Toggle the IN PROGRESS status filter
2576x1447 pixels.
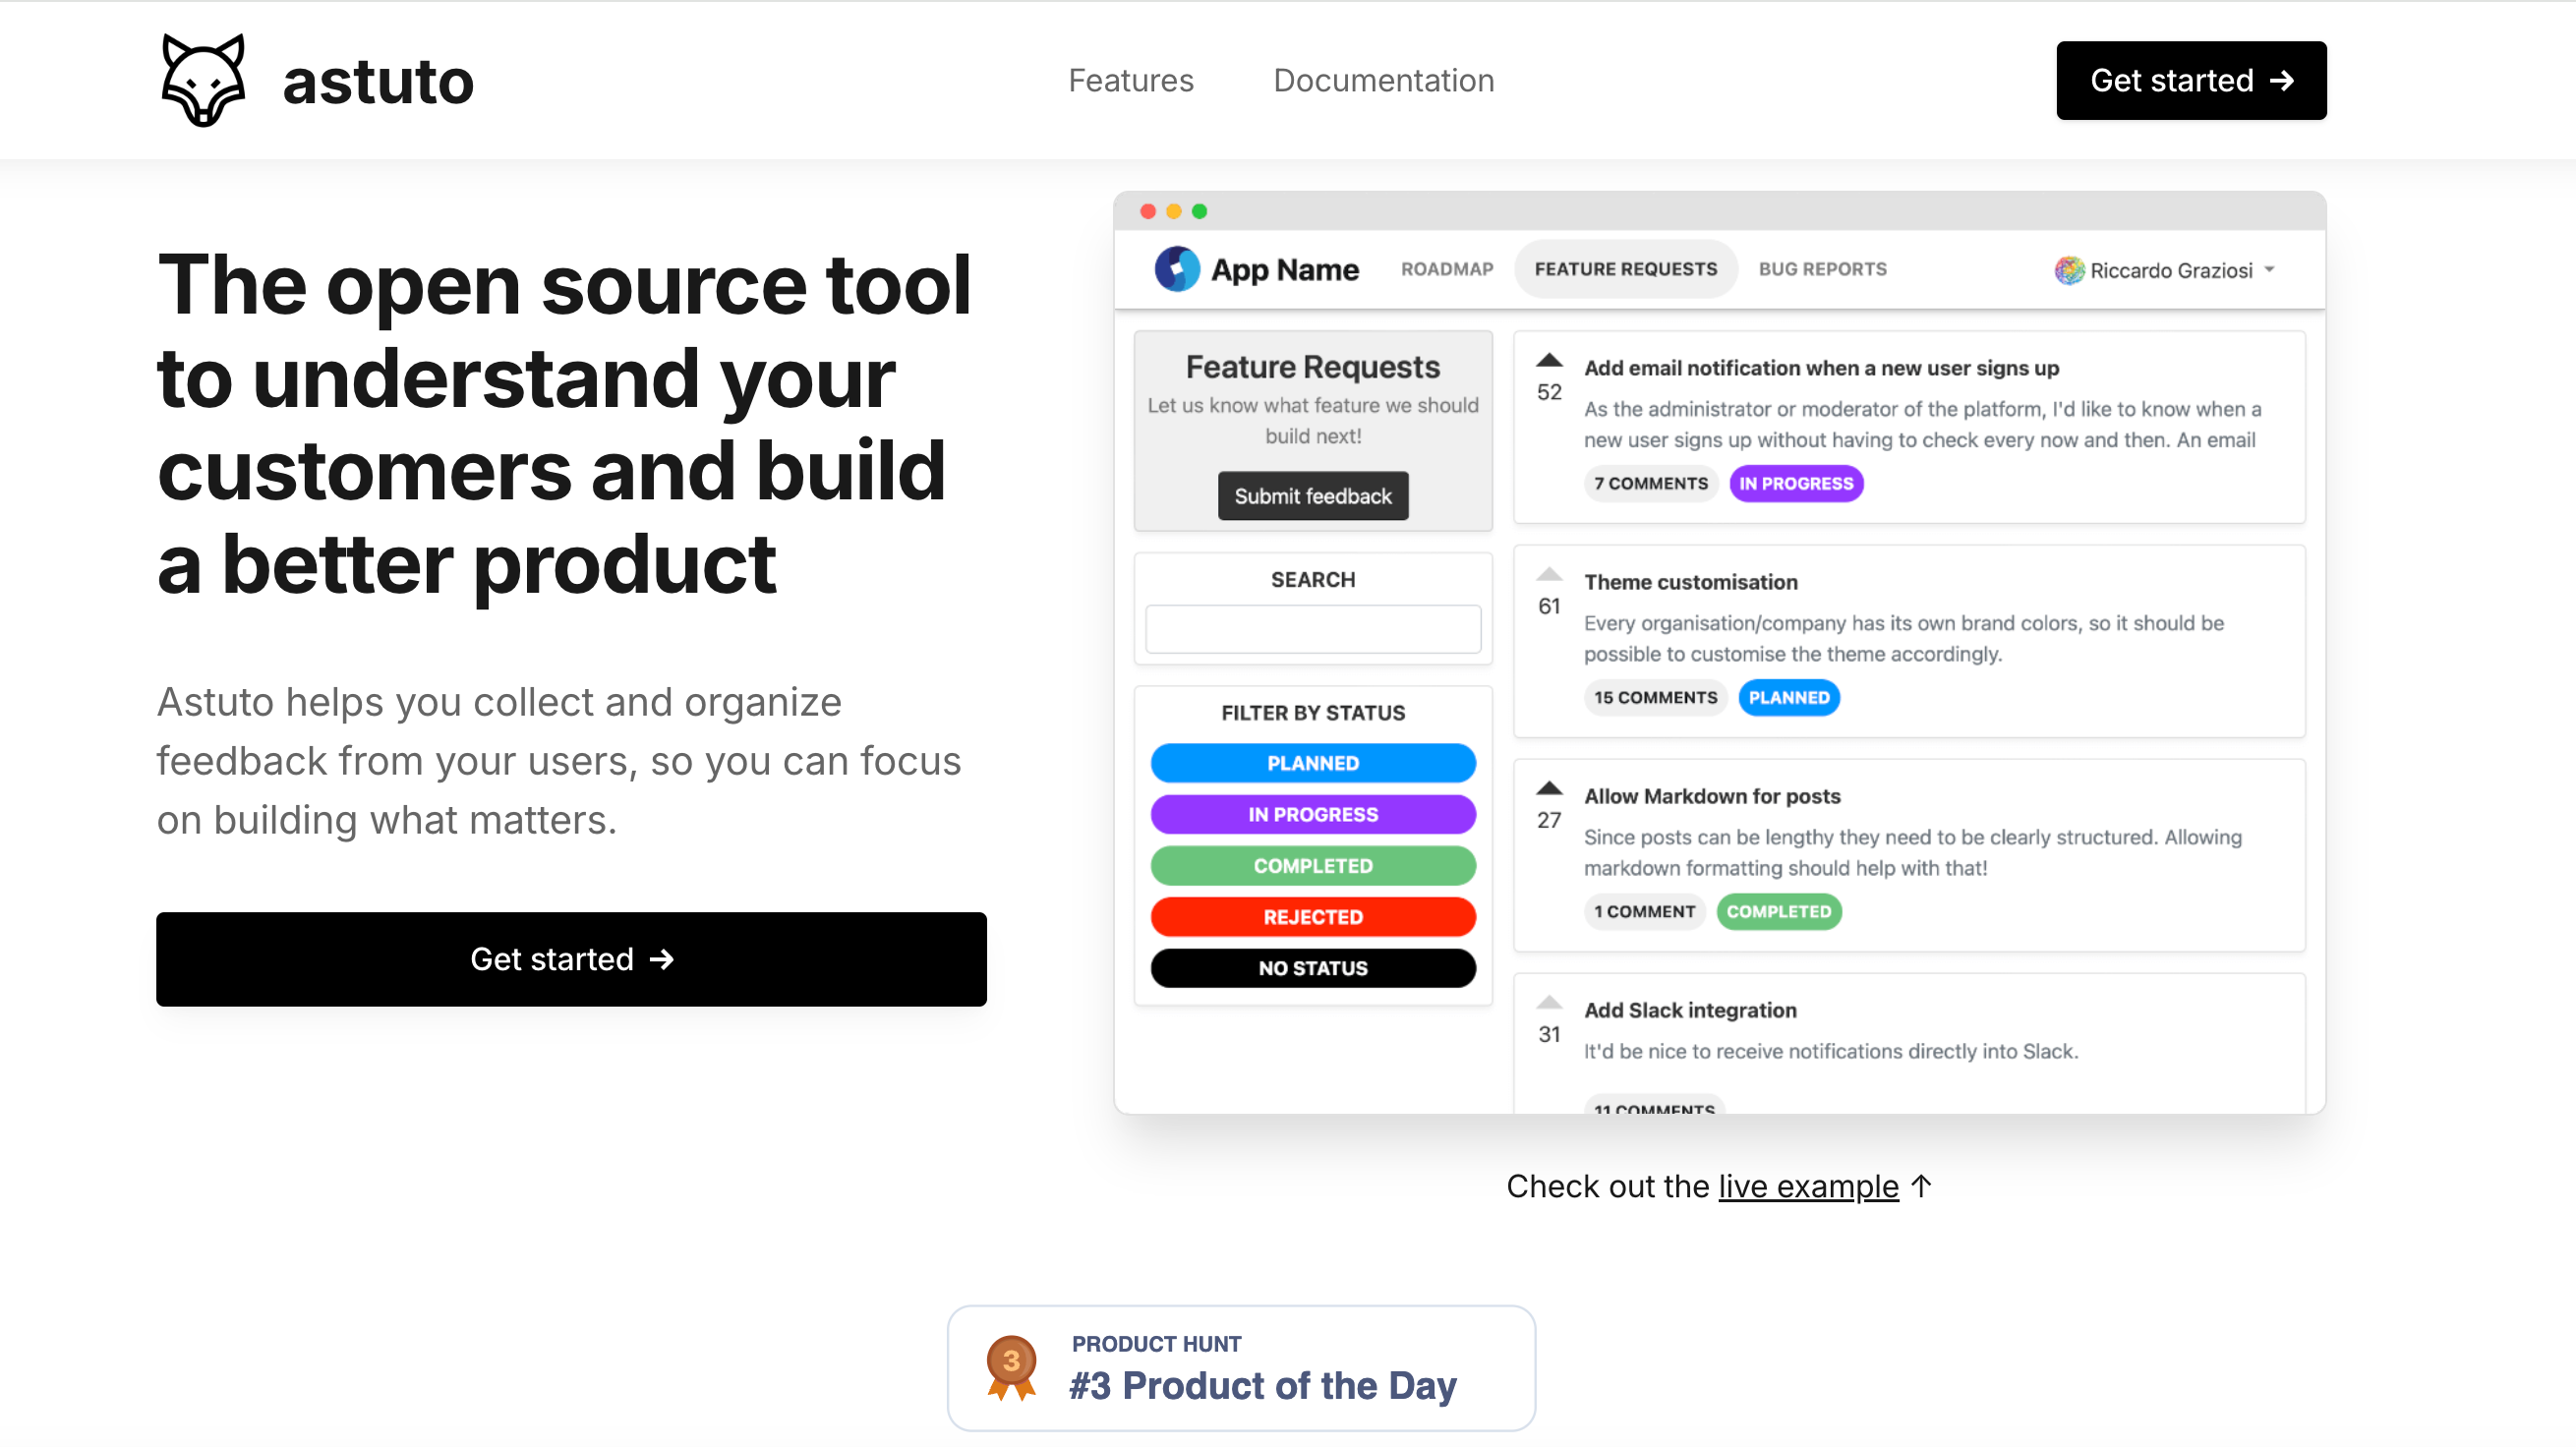pos(1312,814)
